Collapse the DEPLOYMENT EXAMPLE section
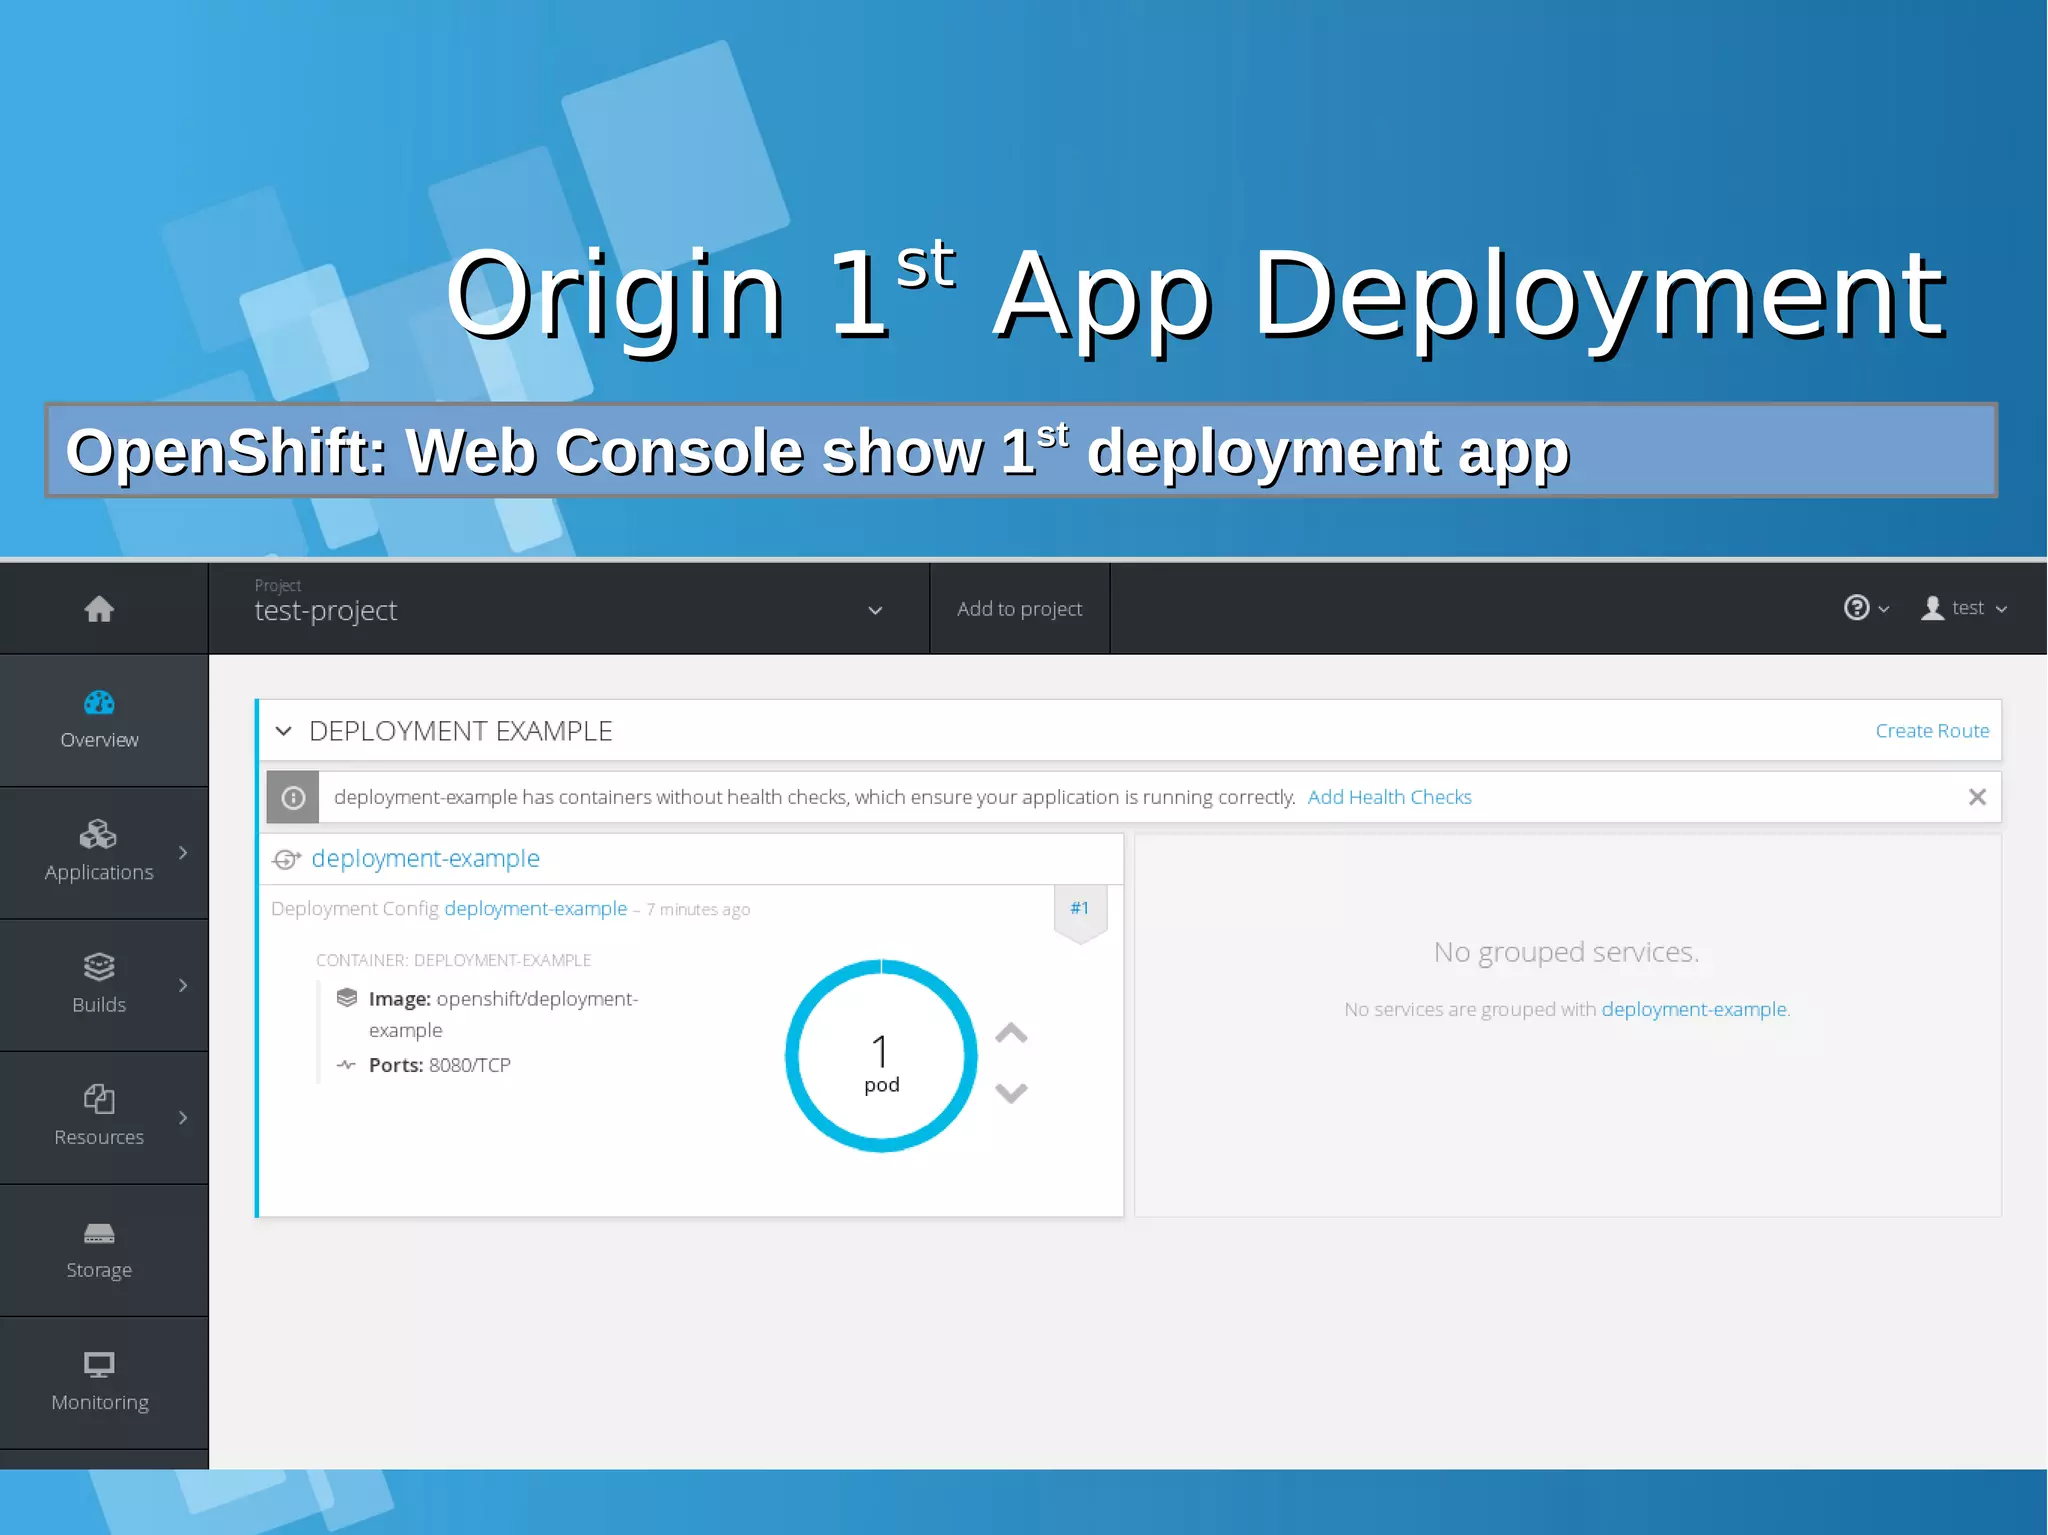 [284, 731]
